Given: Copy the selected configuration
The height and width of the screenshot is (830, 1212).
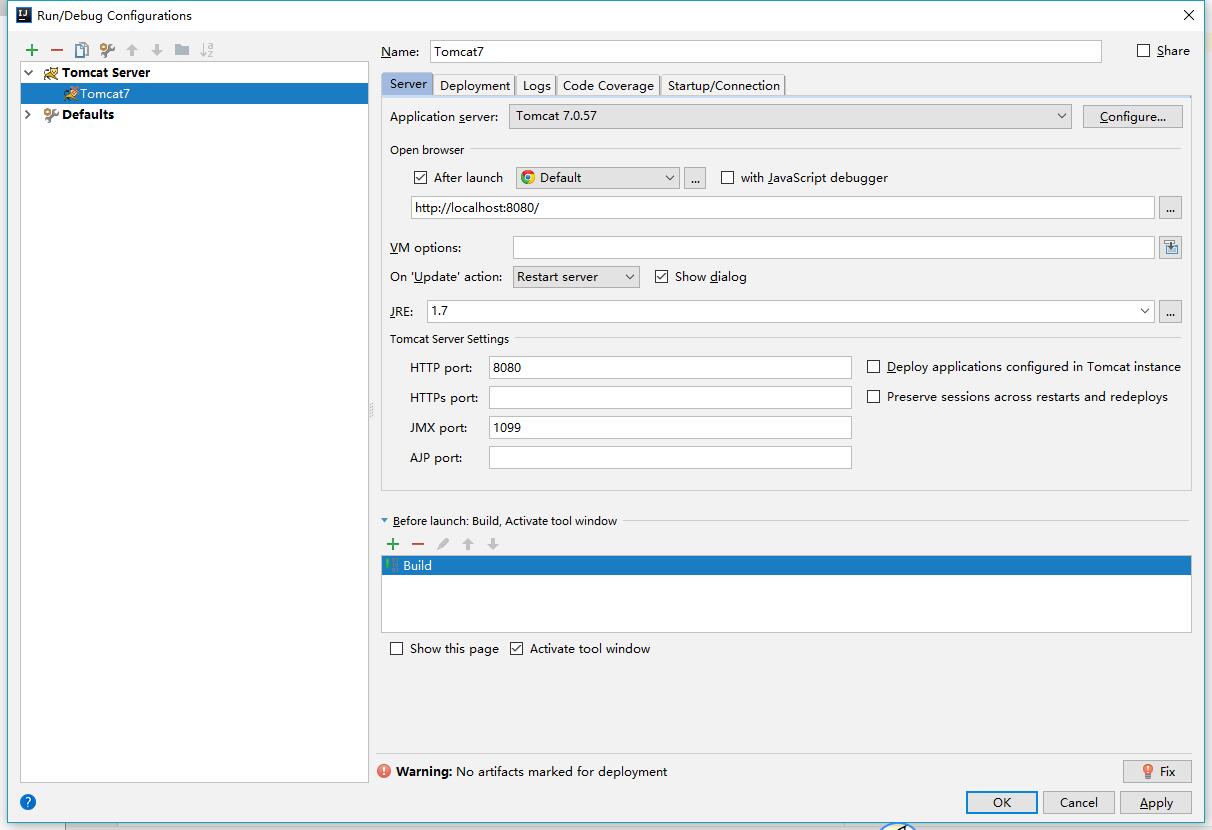Looking at the screenshot, I should [82, 50].
